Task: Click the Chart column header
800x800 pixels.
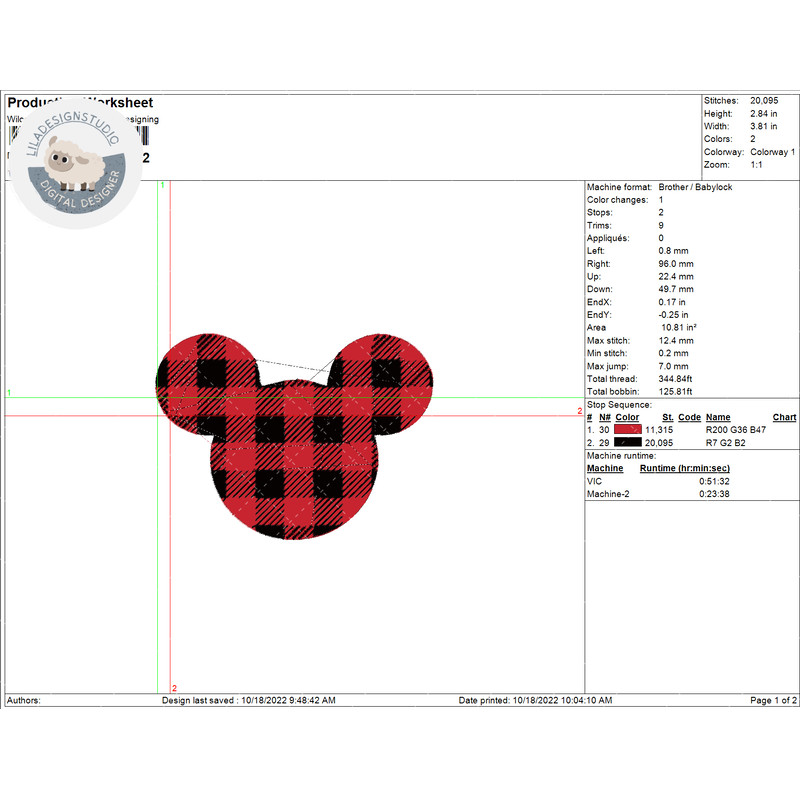Action: point(784,417)
